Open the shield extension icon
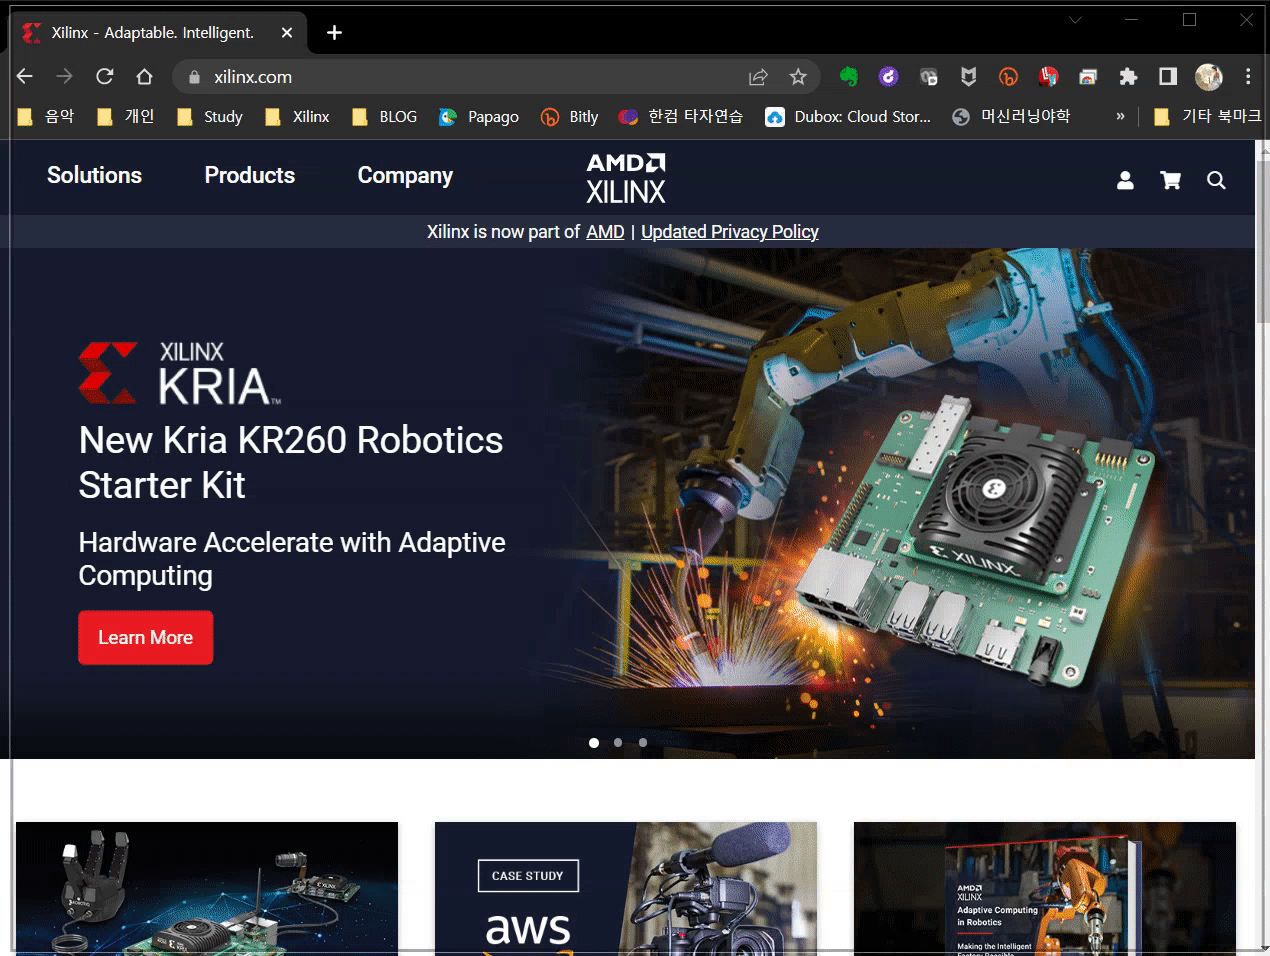 [968, 77]
